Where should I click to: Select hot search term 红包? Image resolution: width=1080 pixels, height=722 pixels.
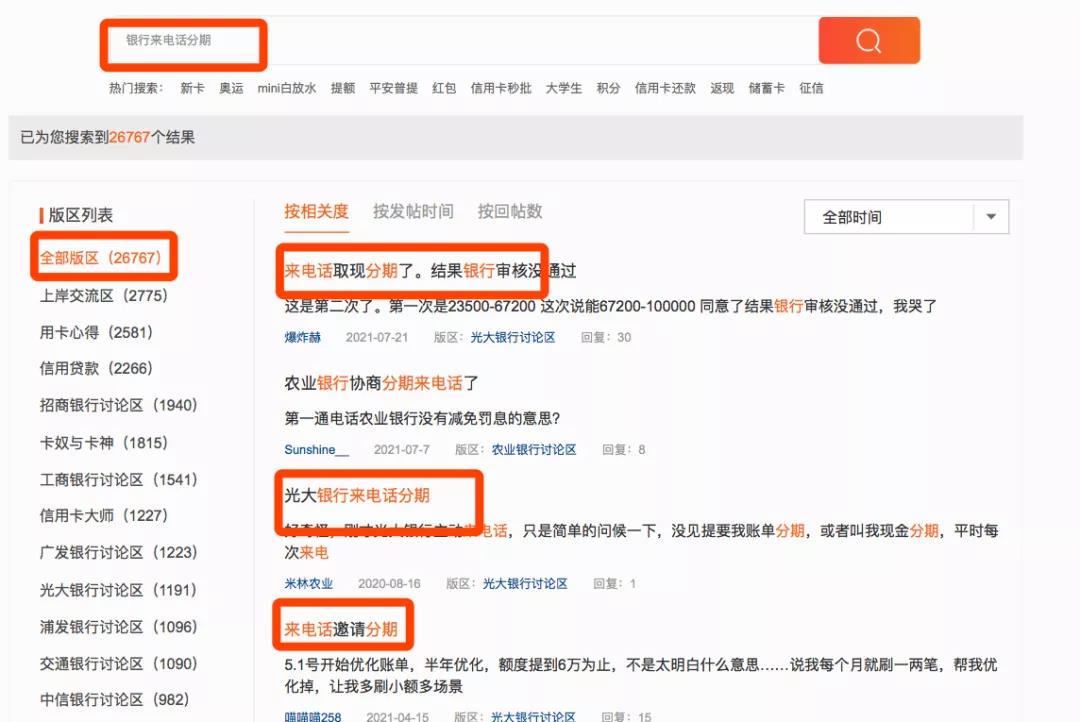click(444, 88)
